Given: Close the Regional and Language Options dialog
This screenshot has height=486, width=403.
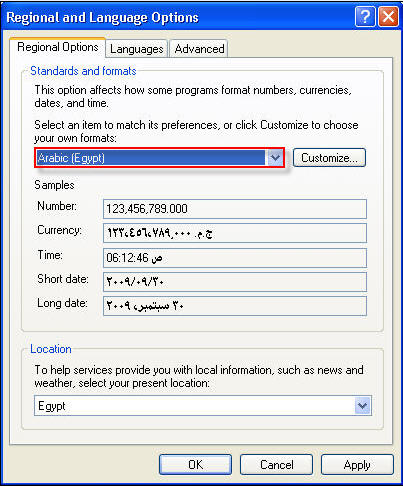Looking at the screenshot, I should [x=388, y=16].
